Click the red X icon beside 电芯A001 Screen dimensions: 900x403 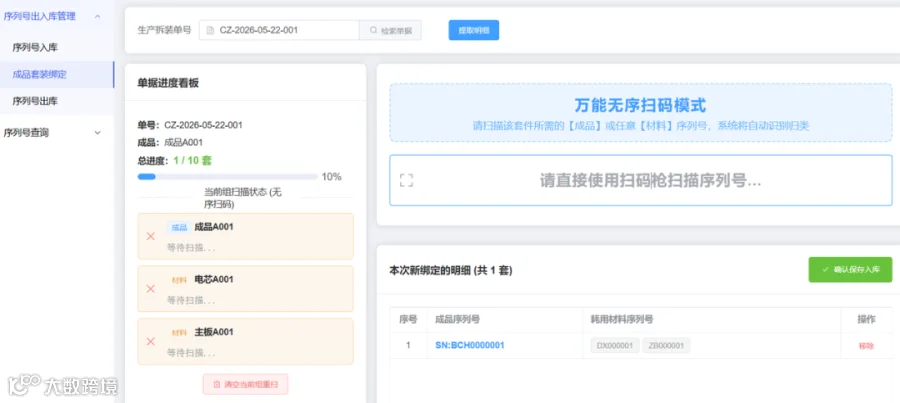point(150,289)
